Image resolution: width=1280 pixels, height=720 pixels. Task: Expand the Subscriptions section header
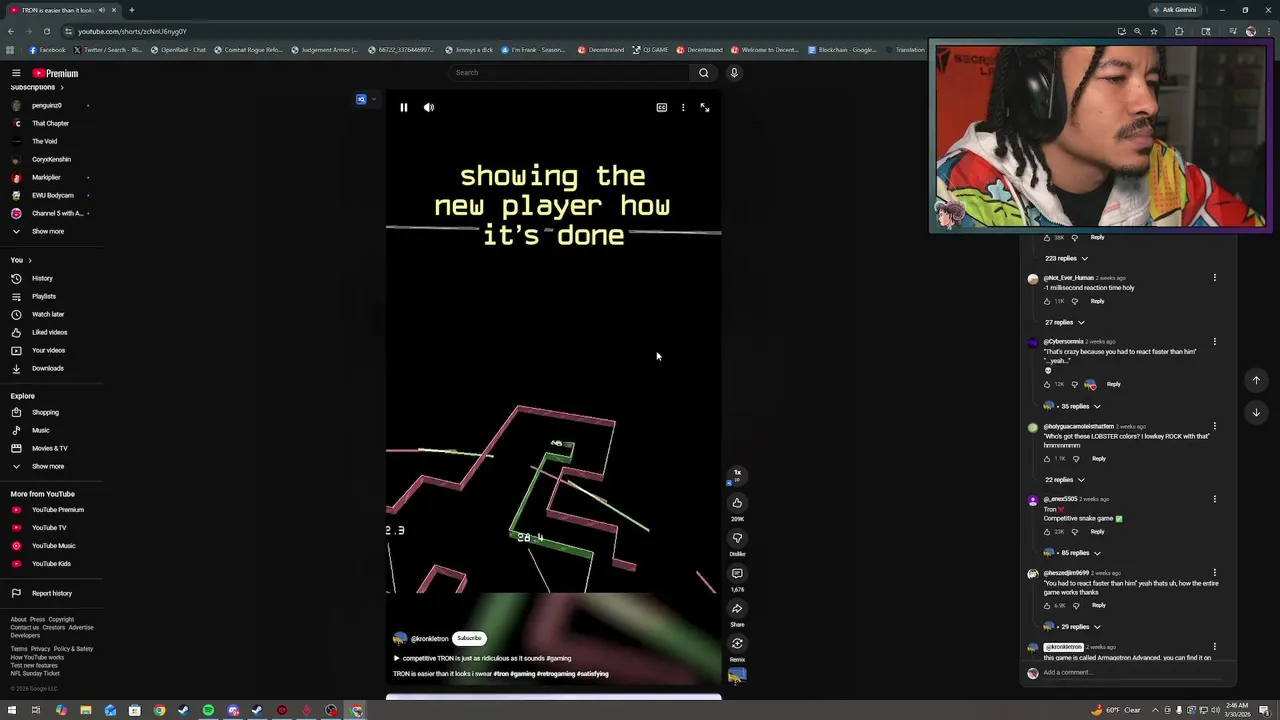37,87
